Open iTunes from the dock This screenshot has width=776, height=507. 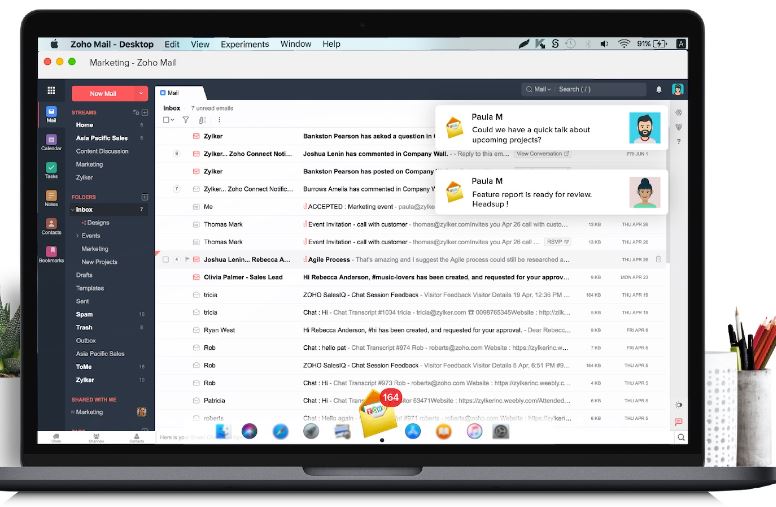pyautogui.click(x=474, y=431)
